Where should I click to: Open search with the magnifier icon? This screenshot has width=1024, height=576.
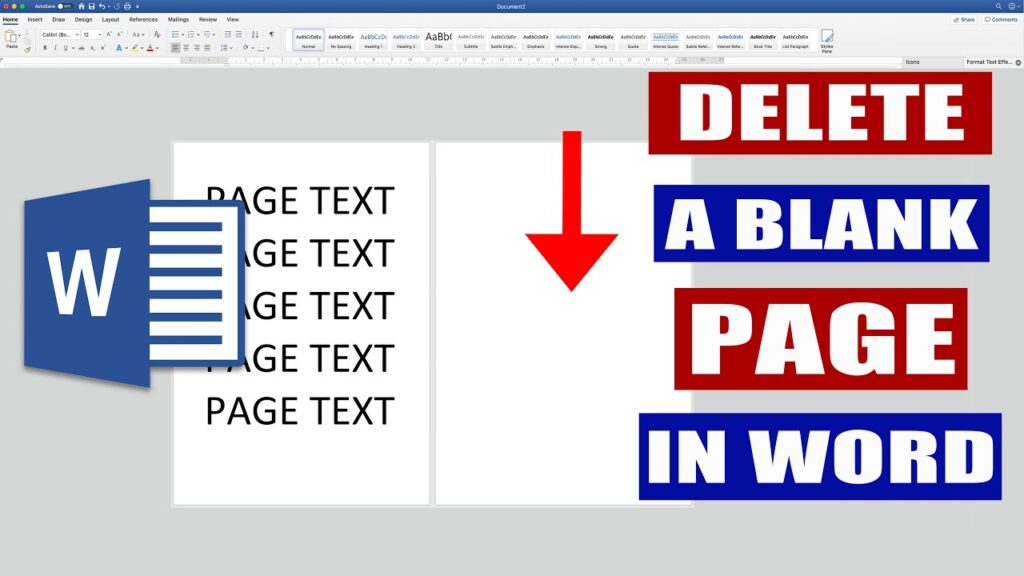[x=999, y=6]
